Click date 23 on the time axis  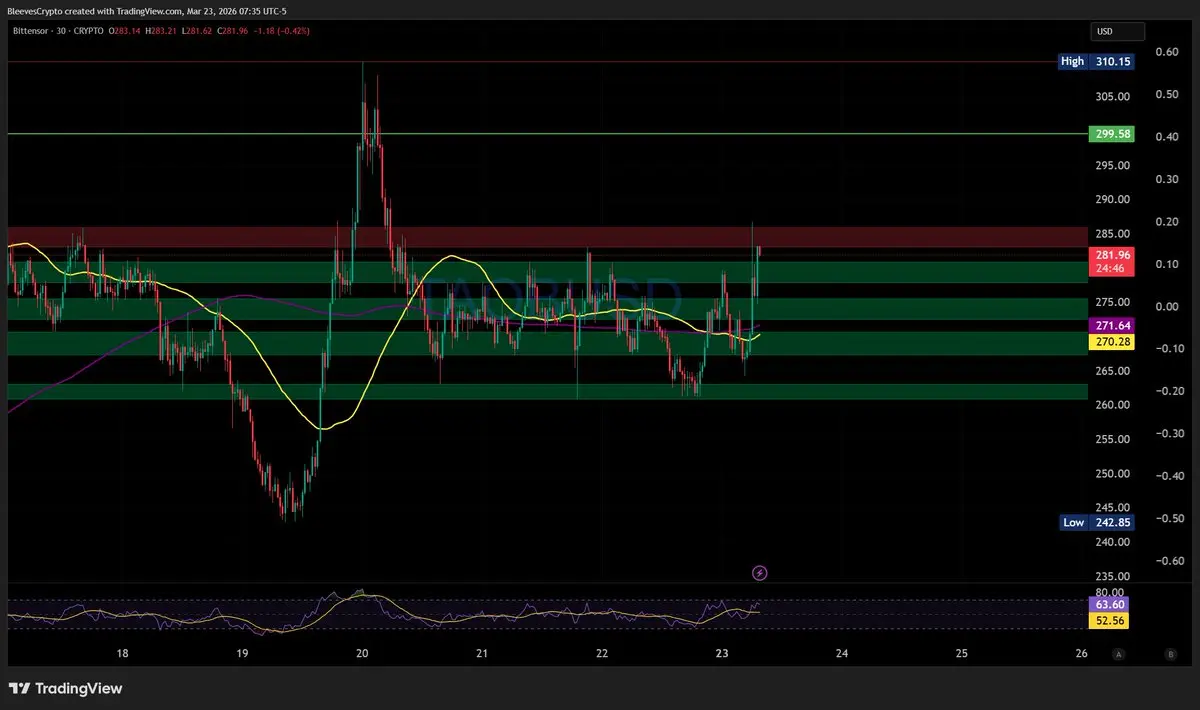click(722, 654)
